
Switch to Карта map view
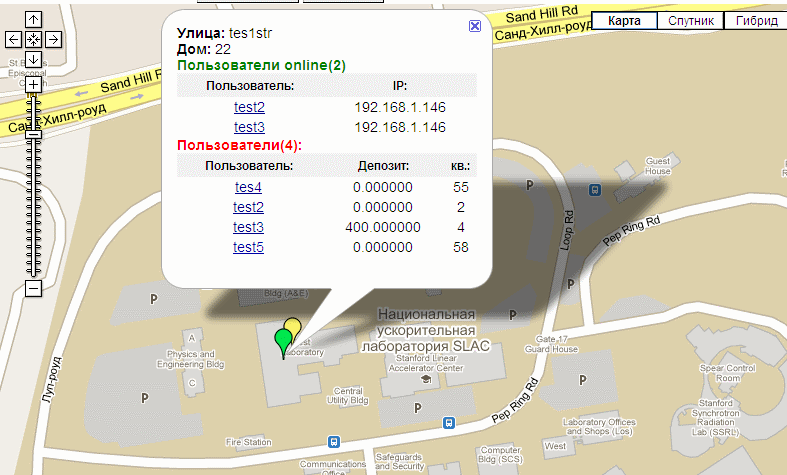(x=624, y=21)
